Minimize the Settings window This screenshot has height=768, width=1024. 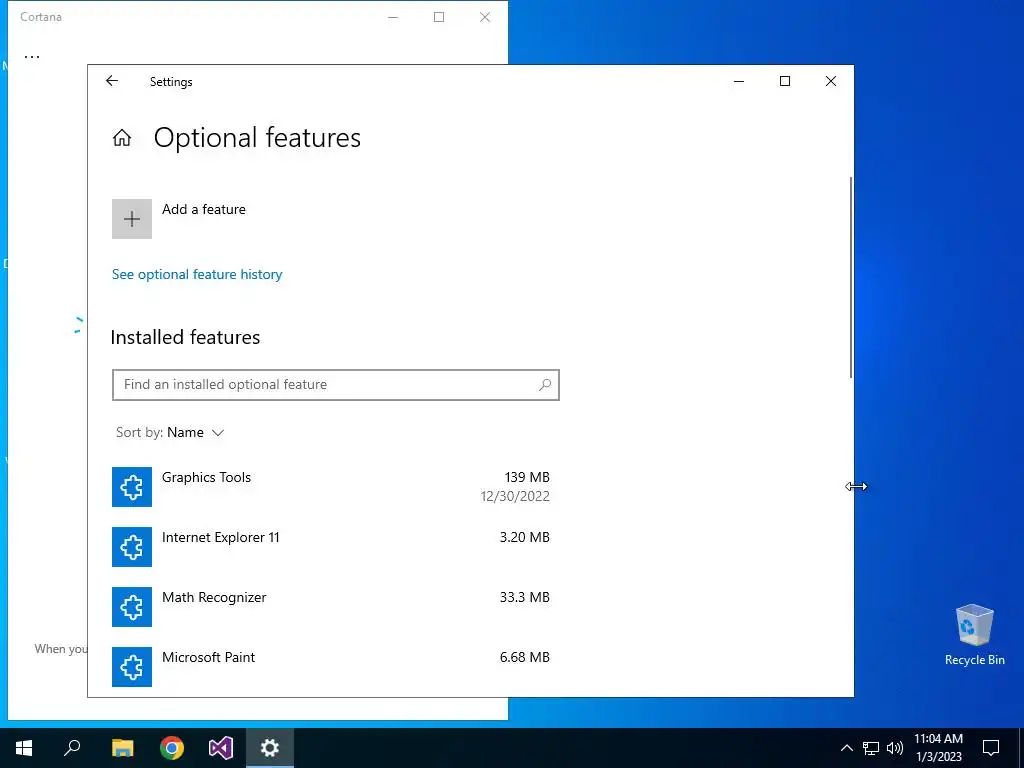coord(739,81)
